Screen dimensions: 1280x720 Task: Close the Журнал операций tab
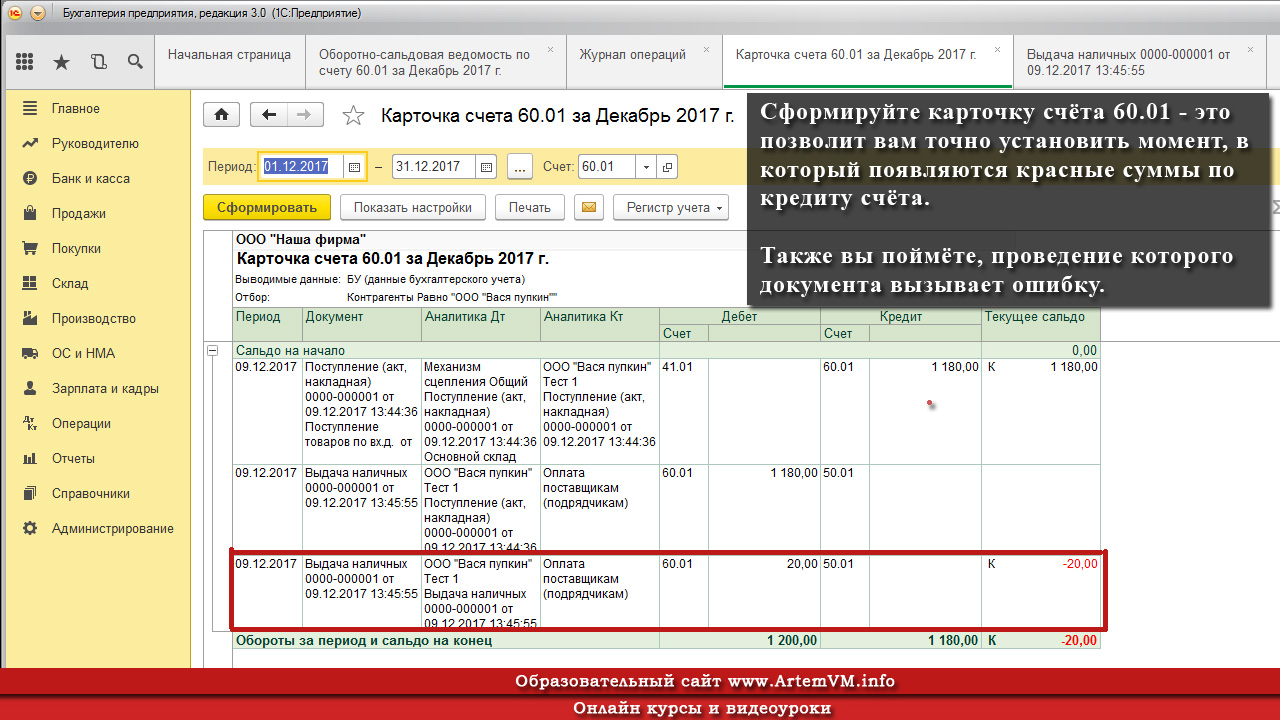pos(707,49)
